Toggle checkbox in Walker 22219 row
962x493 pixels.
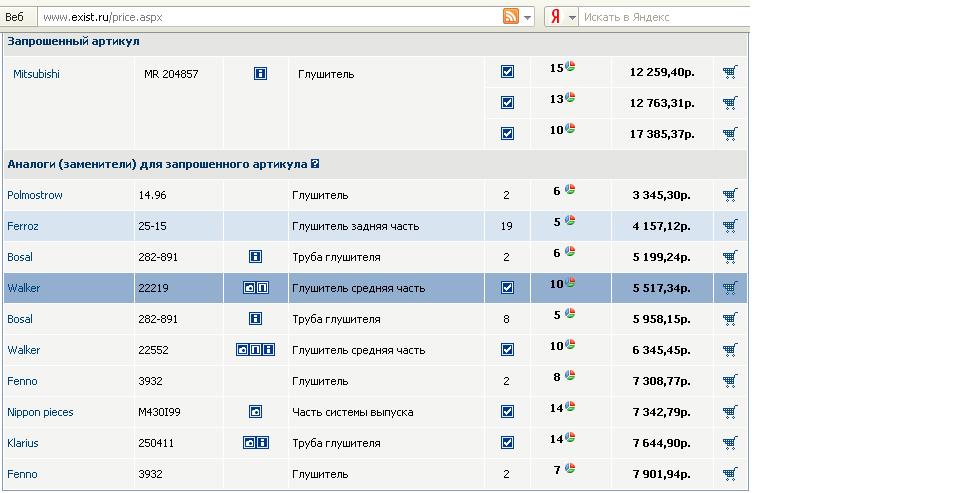[507, 288]
